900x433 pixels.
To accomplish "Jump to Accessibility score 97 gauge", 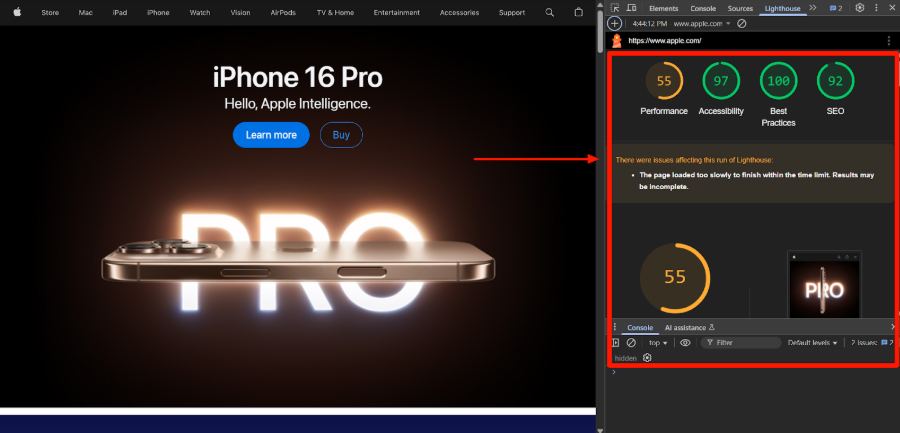I will point(721,81).
